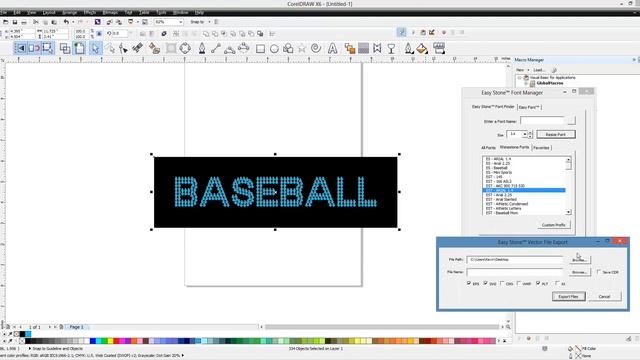Switch to the Easy Font tab
640x360 pixels.
click(x=529, y=107)
